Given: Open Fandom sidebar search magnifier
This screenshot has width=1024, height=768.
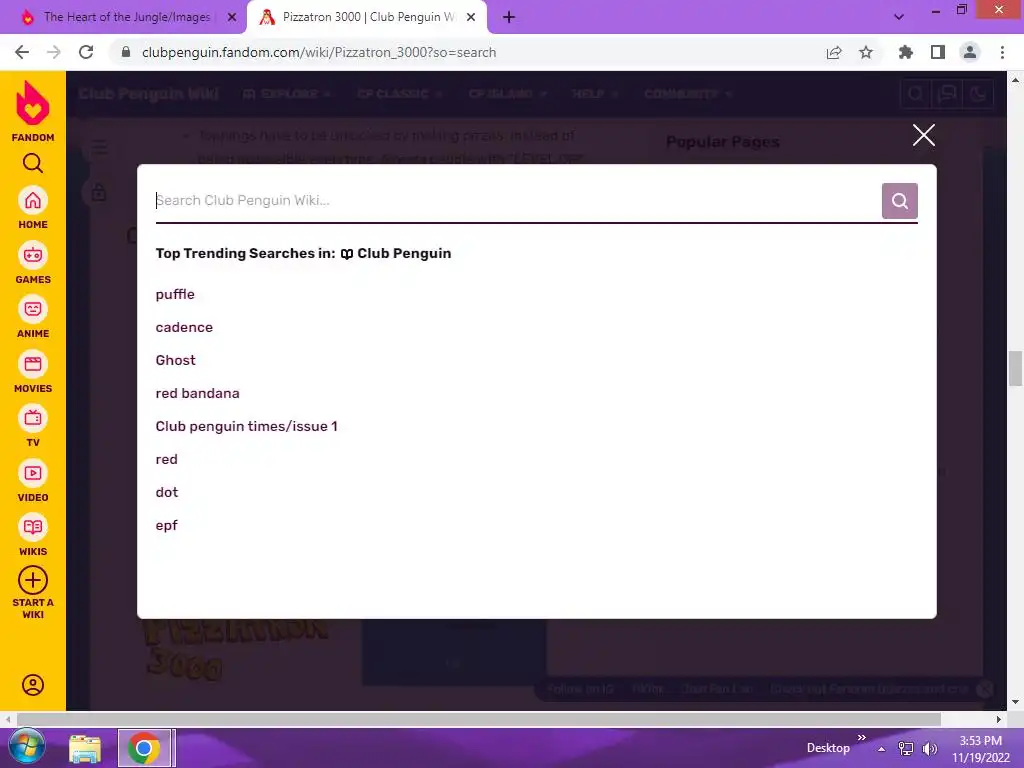Looking at the screenshot, I should 33,163.
